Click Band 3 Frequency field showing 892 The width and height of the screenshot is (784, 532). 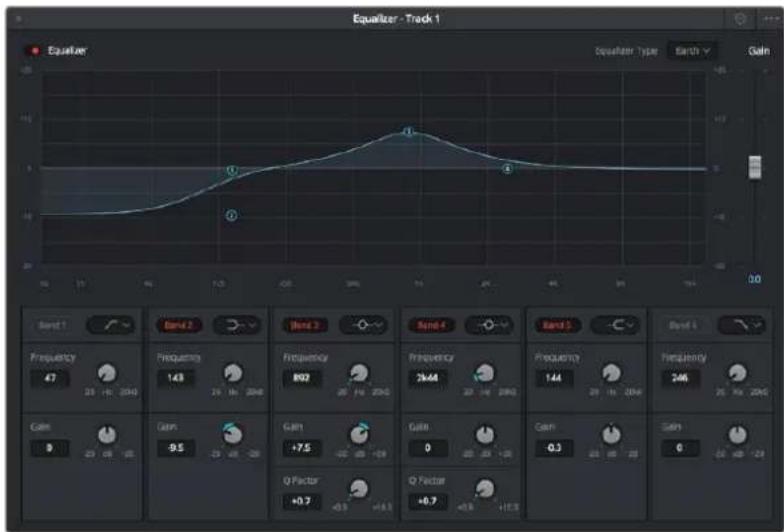(302, 378)
